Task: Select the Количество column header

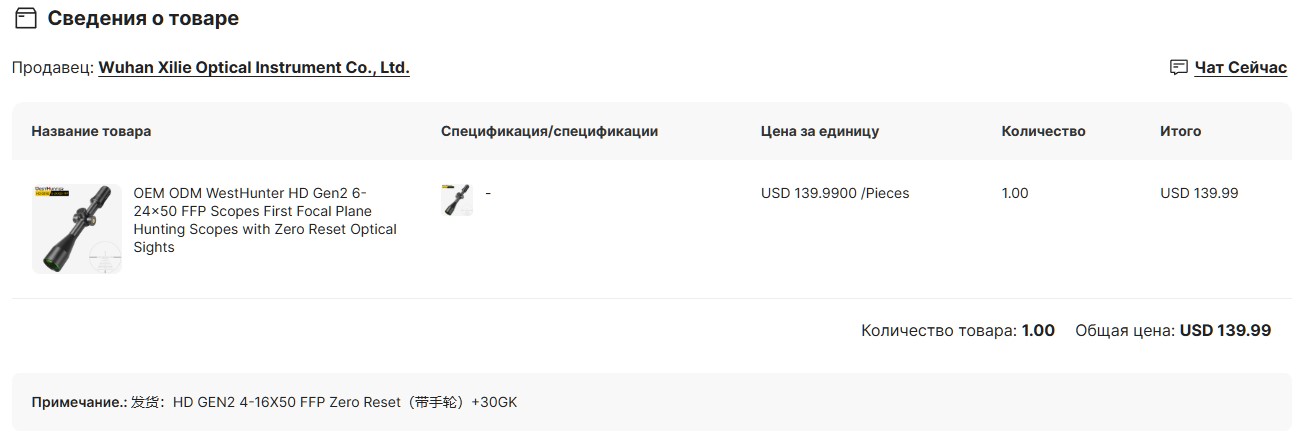Action: coord(1043,131)
